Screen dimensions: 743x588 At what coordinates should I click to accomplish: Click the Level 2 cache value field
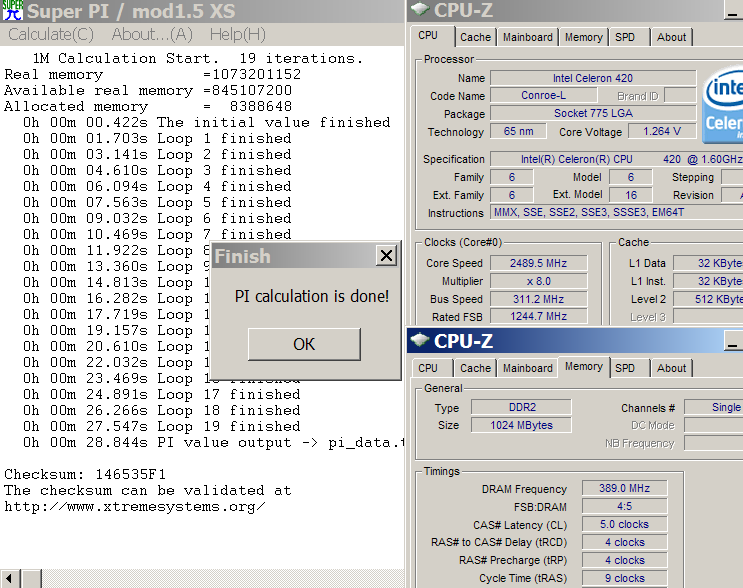[708, 299]
